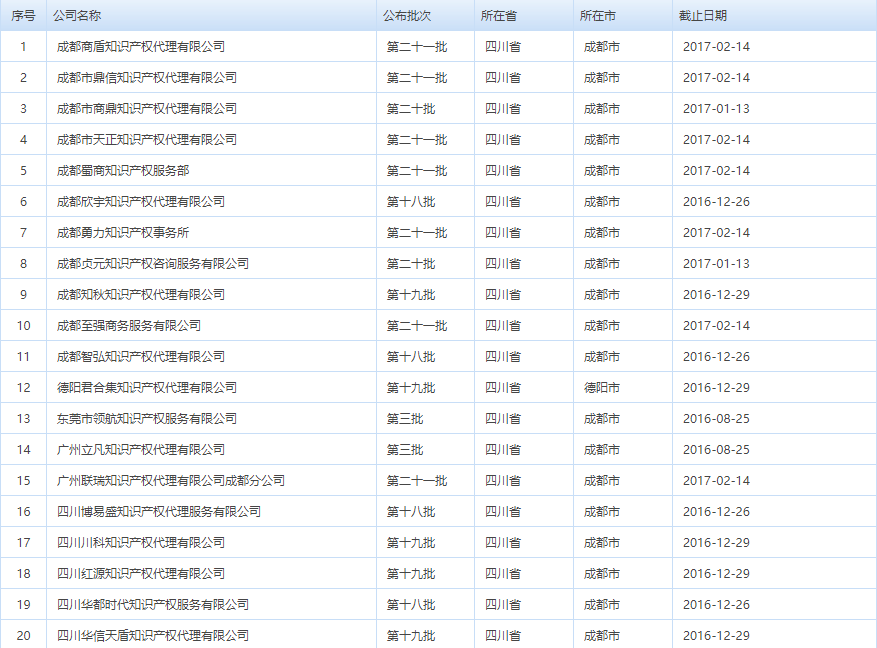
Task: Select 成都市天正知识产权代理有限公司 company name
Action: pyautogui.click(x=147, y=140)
